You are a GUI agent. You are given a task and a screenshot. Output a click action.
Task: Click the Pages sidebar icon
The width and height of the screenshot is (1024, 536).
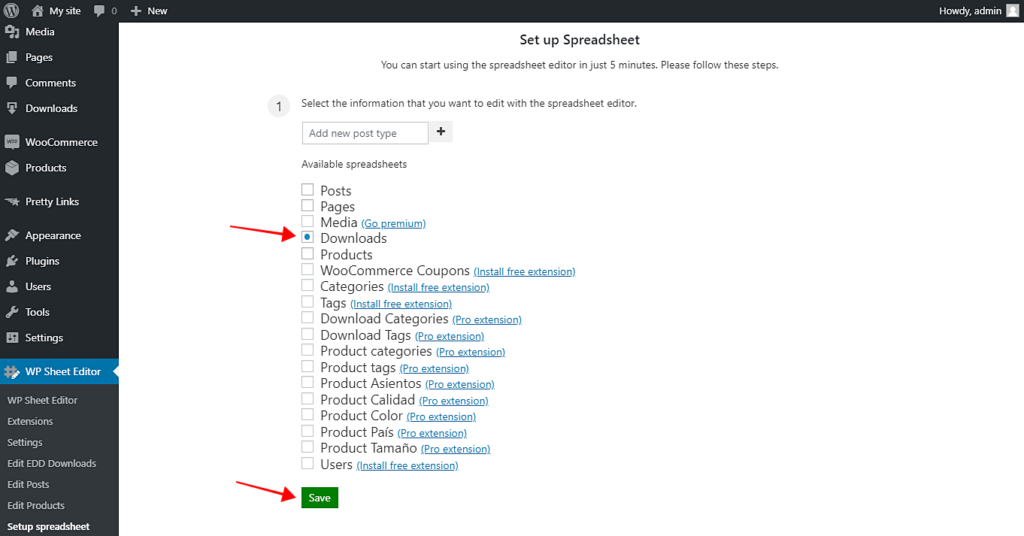[x=12, y=57]
